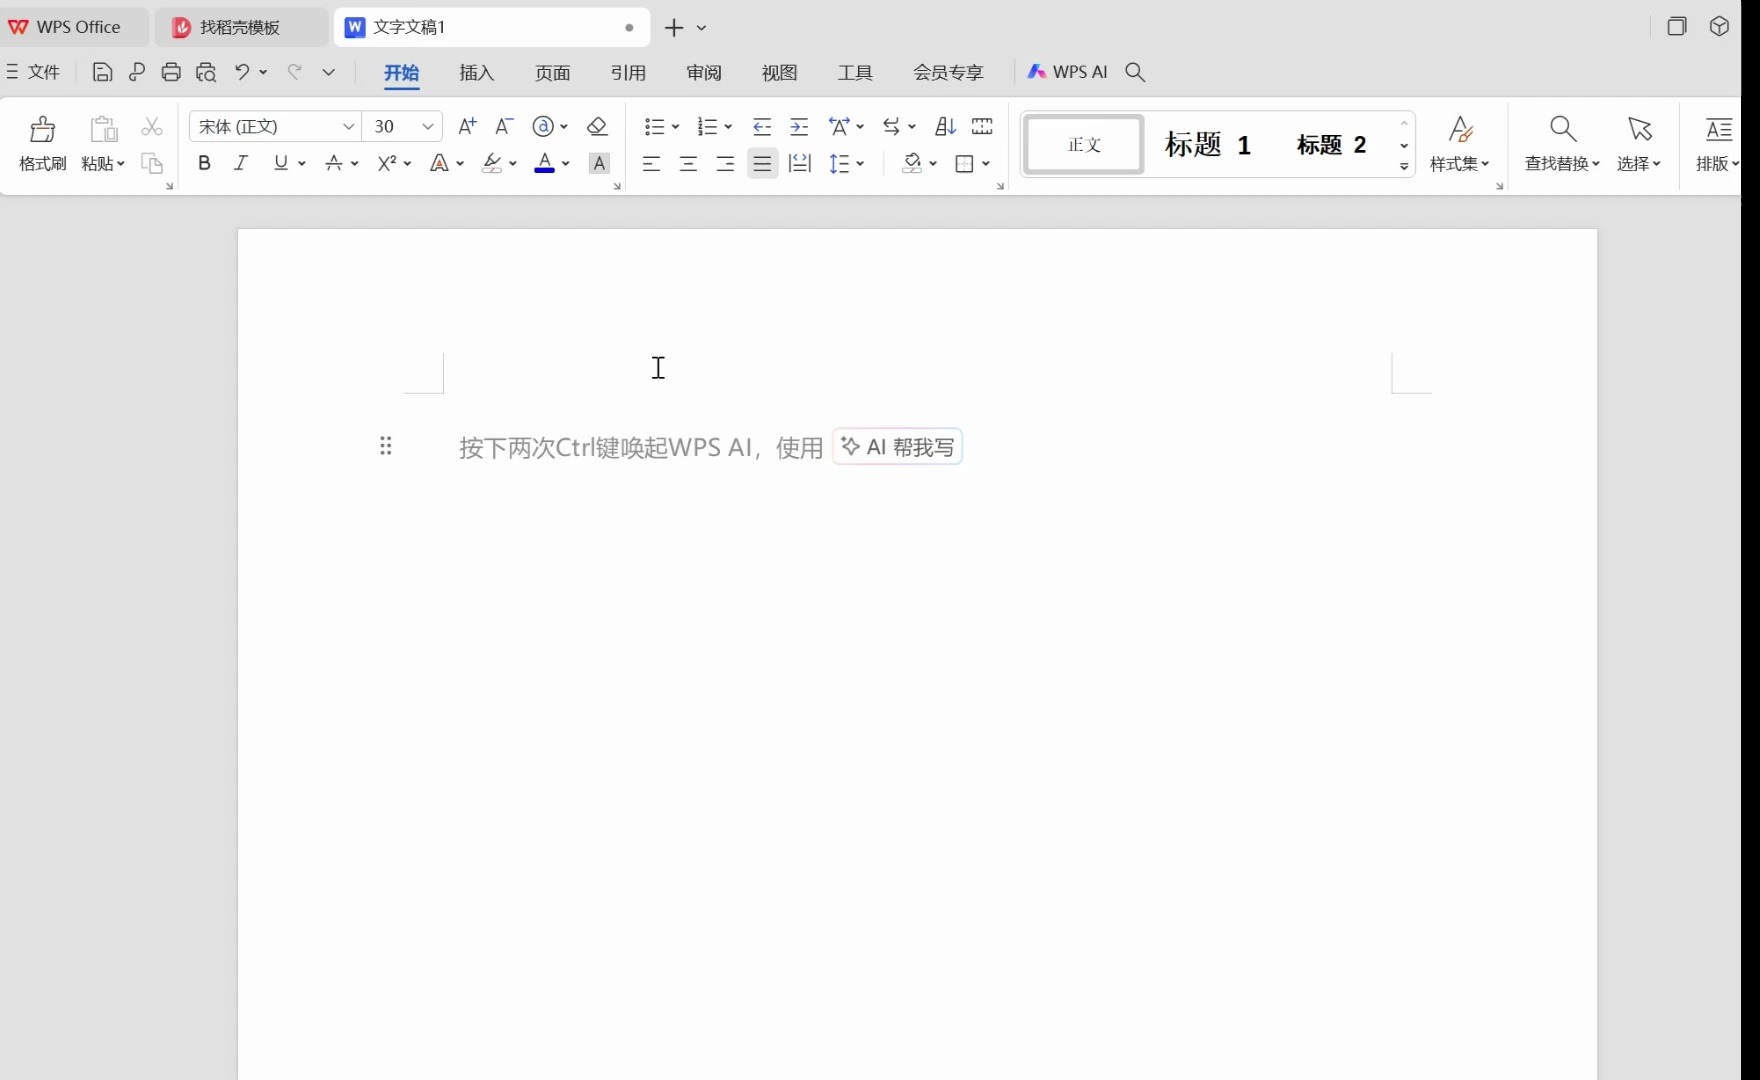Image resolution: width=1760 pixels, height=1080 pixels.
Task: Switch to the 插入 ribbon tab
Action: tap(476, 72)
